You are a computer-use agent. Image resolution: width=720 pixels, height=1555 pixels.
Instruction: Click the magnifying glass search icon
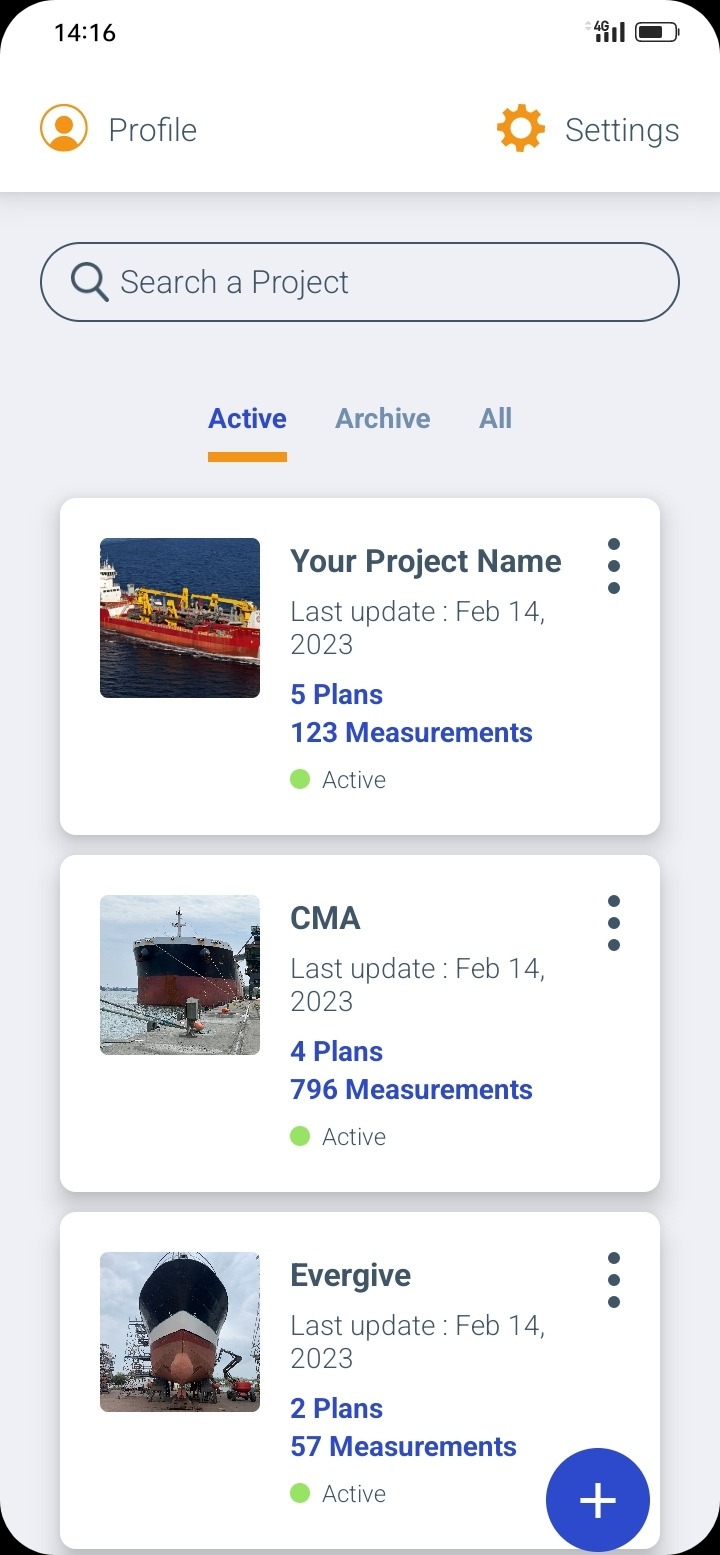click(x=90, y=282)
